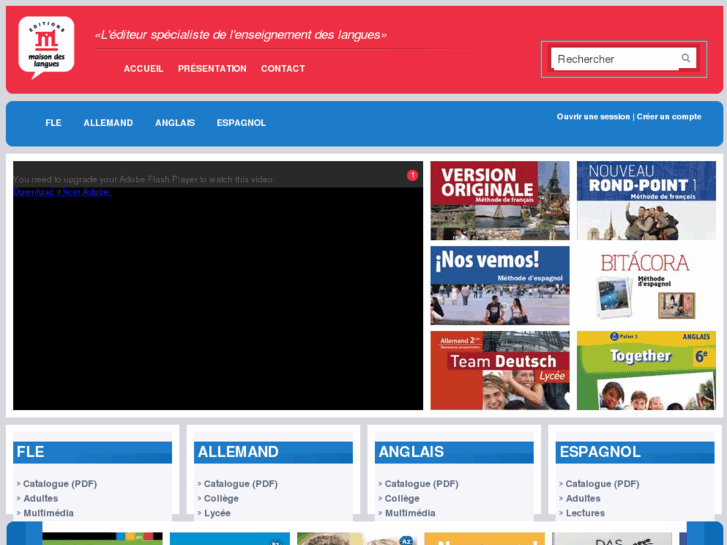
Task: Click the red slide number badge
Action: pyautogui.click(x=412, y=175)
